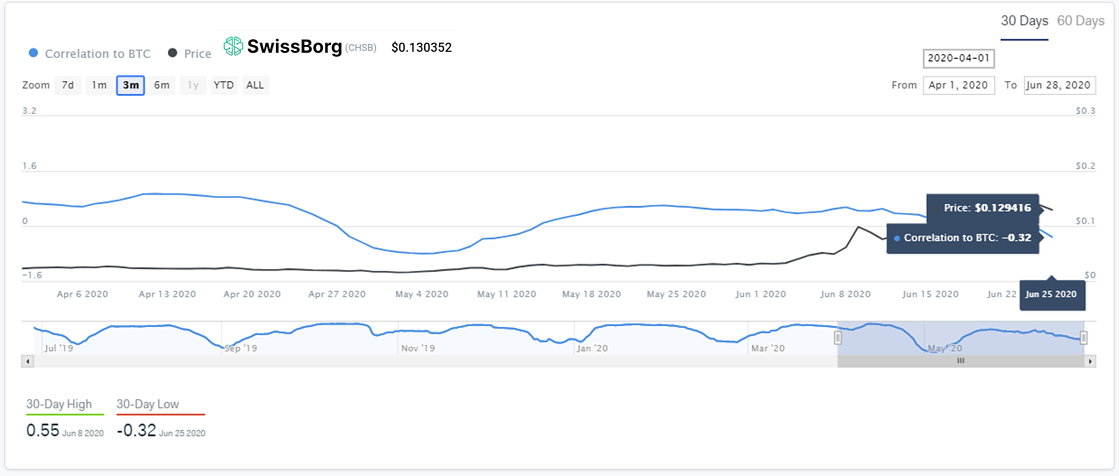Click the SwissBorg logo icon
Viewport: 1119px width, 476px height.
(x=233, y=46)
